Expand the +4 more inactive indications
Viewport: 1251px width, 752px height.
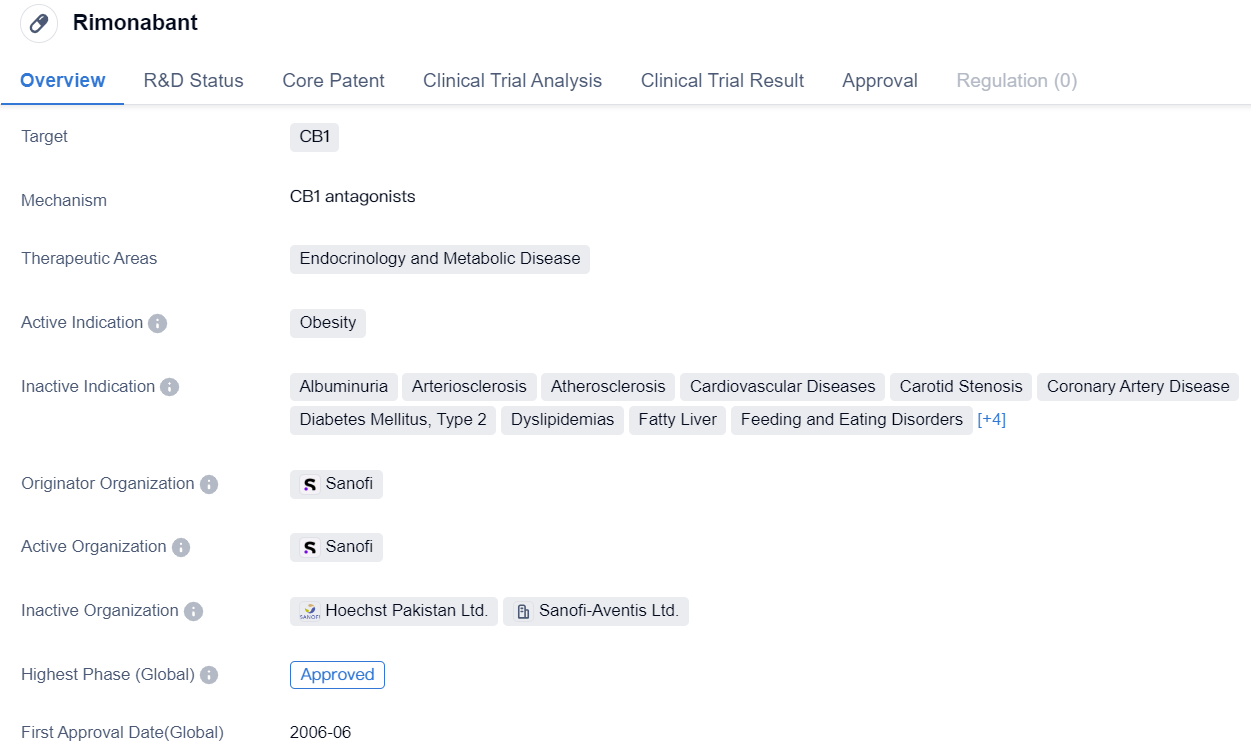[x=991, y=420]
